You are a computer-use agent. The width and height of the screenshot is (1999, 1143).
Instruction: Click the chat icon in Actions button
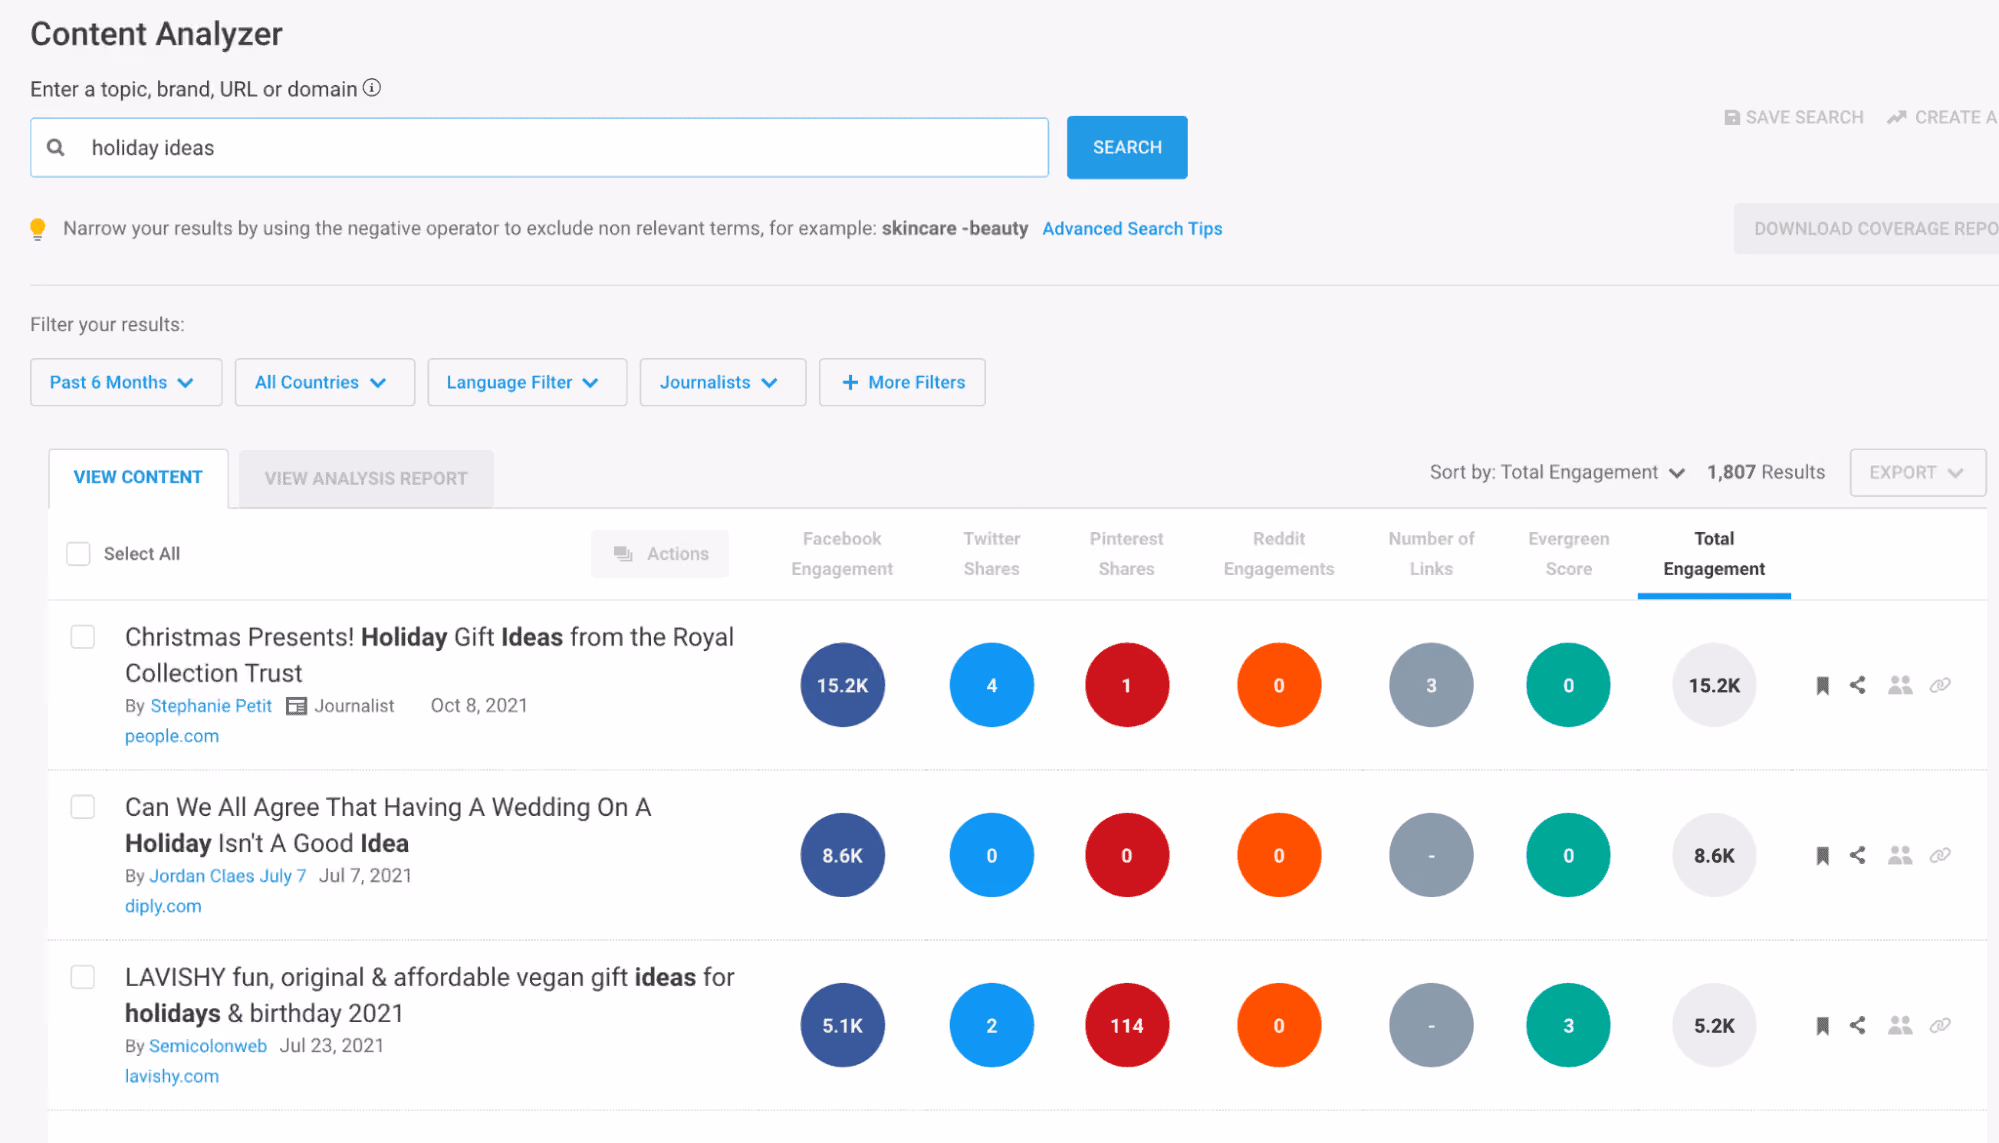(x=623, y=553)
